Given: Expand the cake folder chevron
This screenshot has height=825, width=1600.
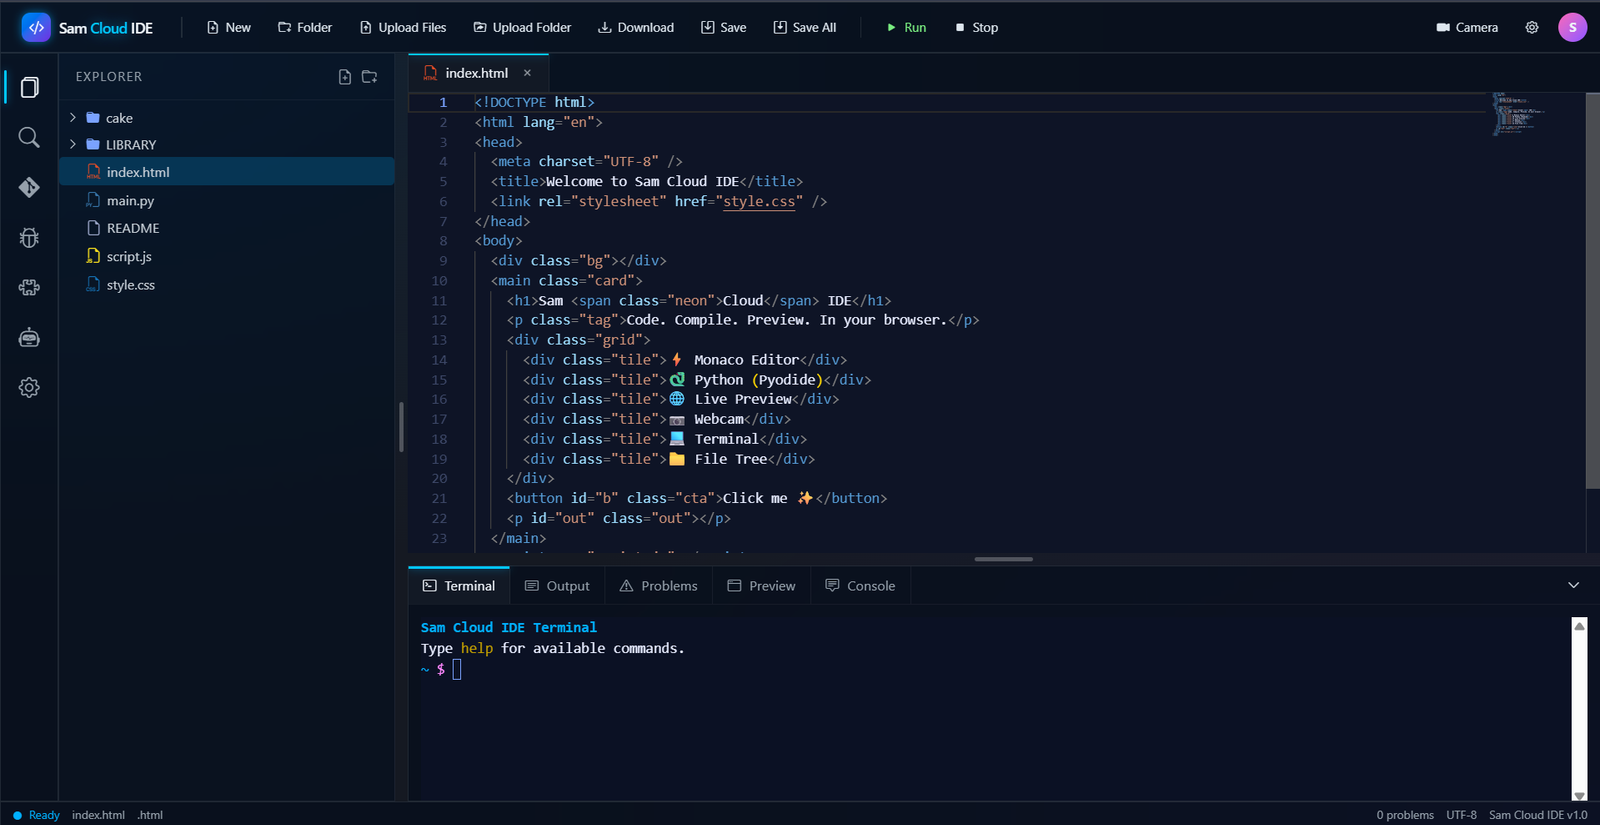Looking at the screenshot, I should (73, 118).
